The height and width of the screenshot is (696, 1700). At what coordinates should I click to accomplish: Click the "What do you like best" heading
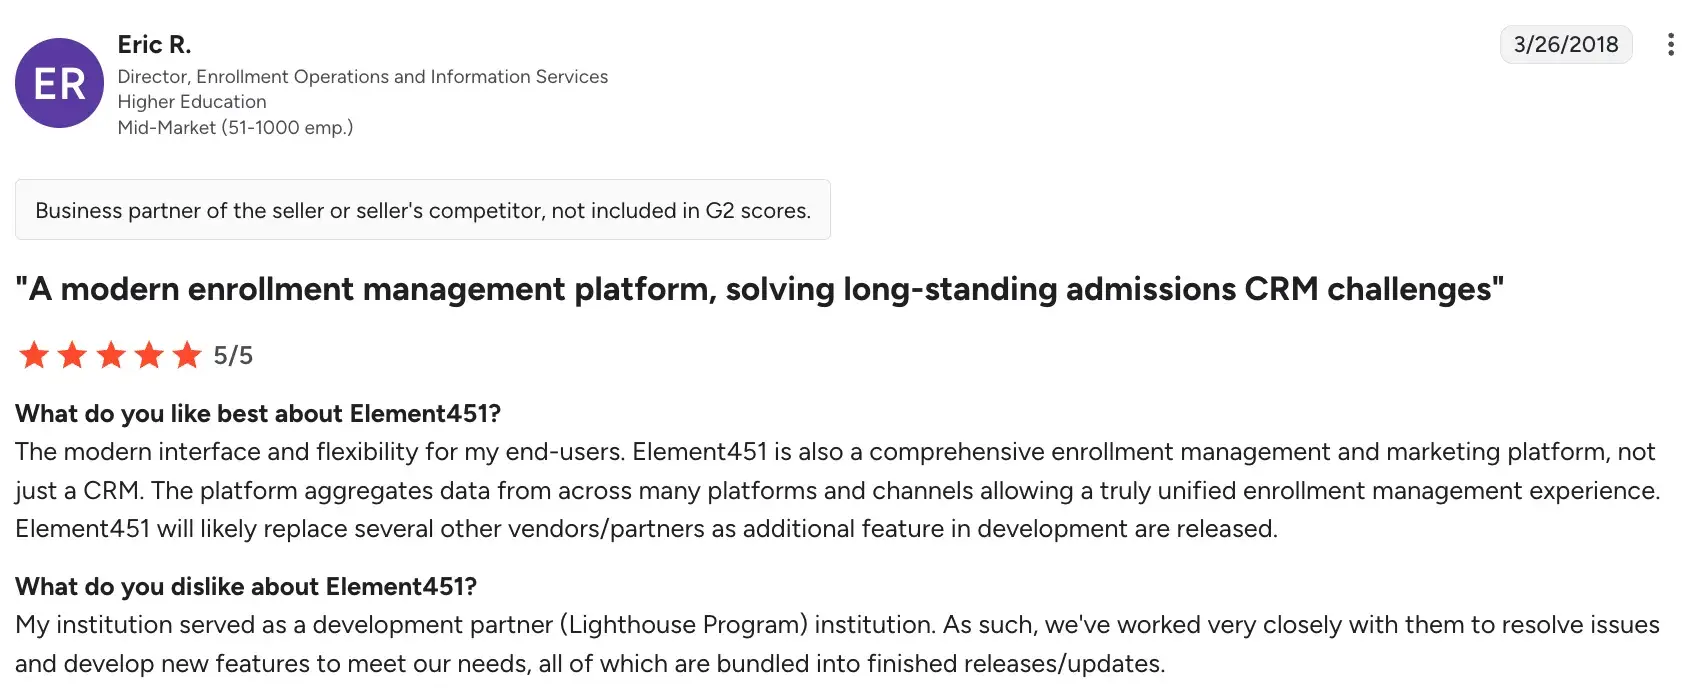click(x=258, y=414)
